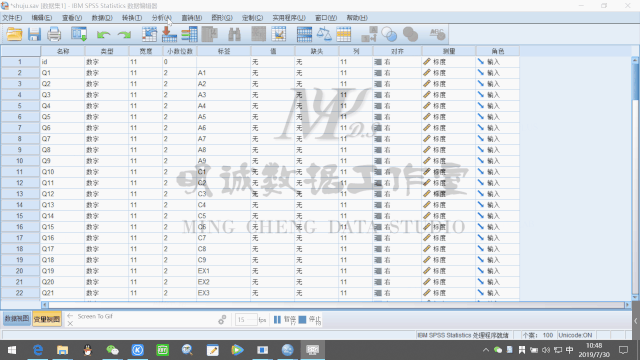Image resolution: width=640 pixels, height=360 pixels.
Task: Click the greyed Value labels toolbar icon
Action: [369, 34]
